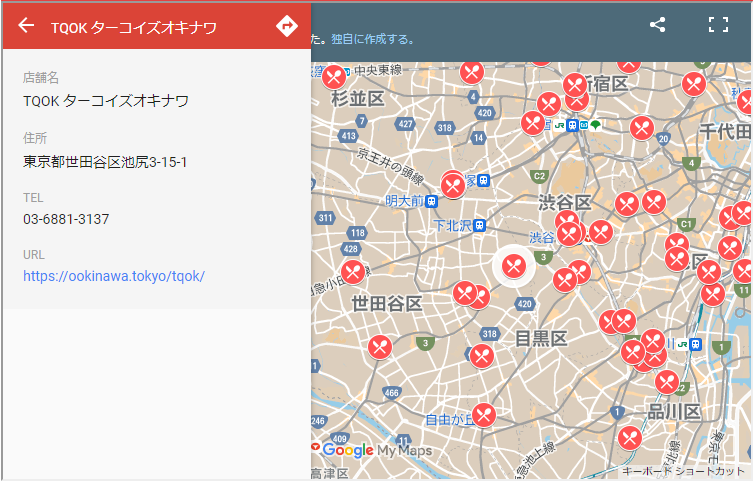Enter fullscreen map view

718,25
